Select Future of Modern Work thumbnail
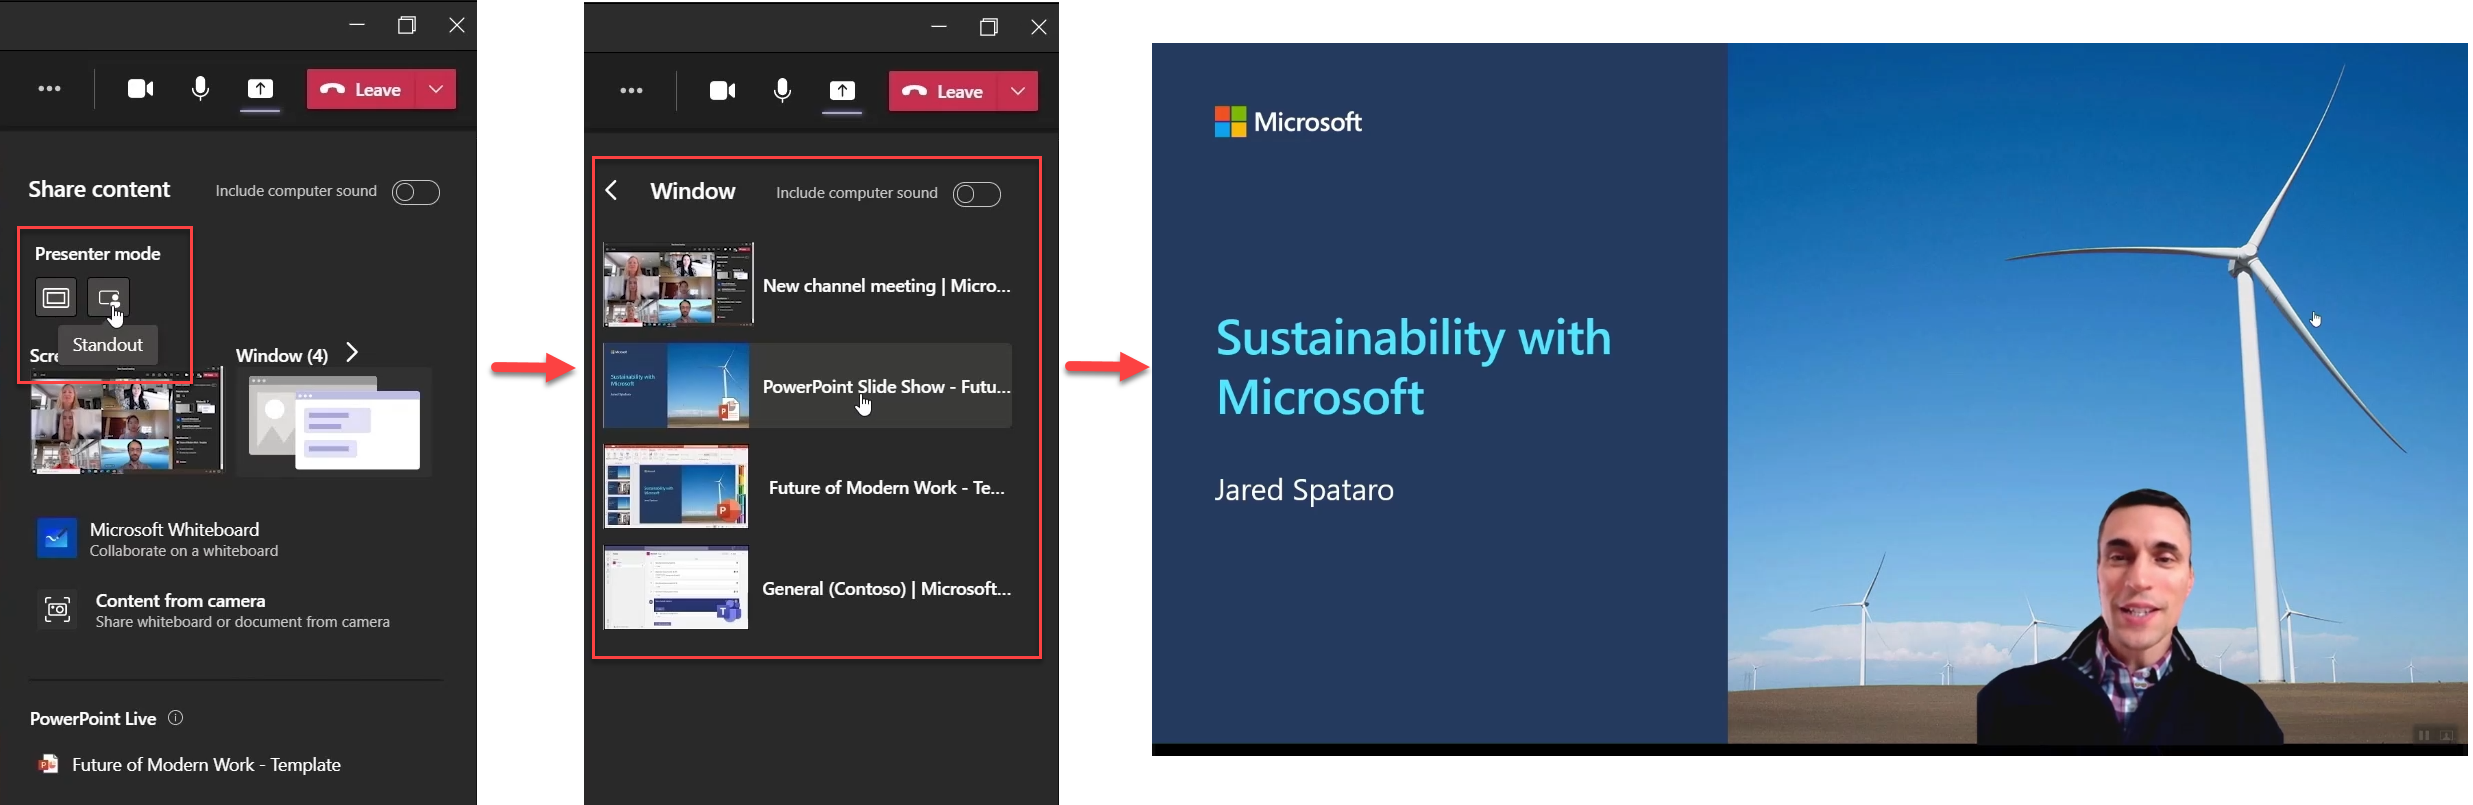The height and width of the screenshot is (805, 2473). point(676,487)
